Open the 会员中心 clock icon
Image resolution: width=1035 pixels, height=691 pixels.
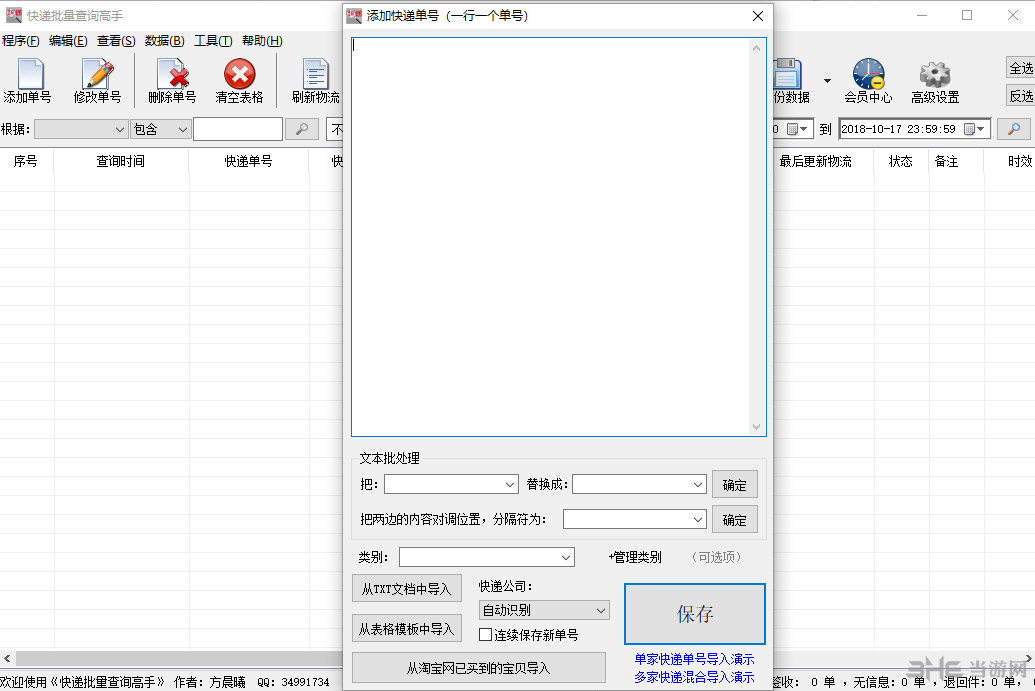(868, 74)
